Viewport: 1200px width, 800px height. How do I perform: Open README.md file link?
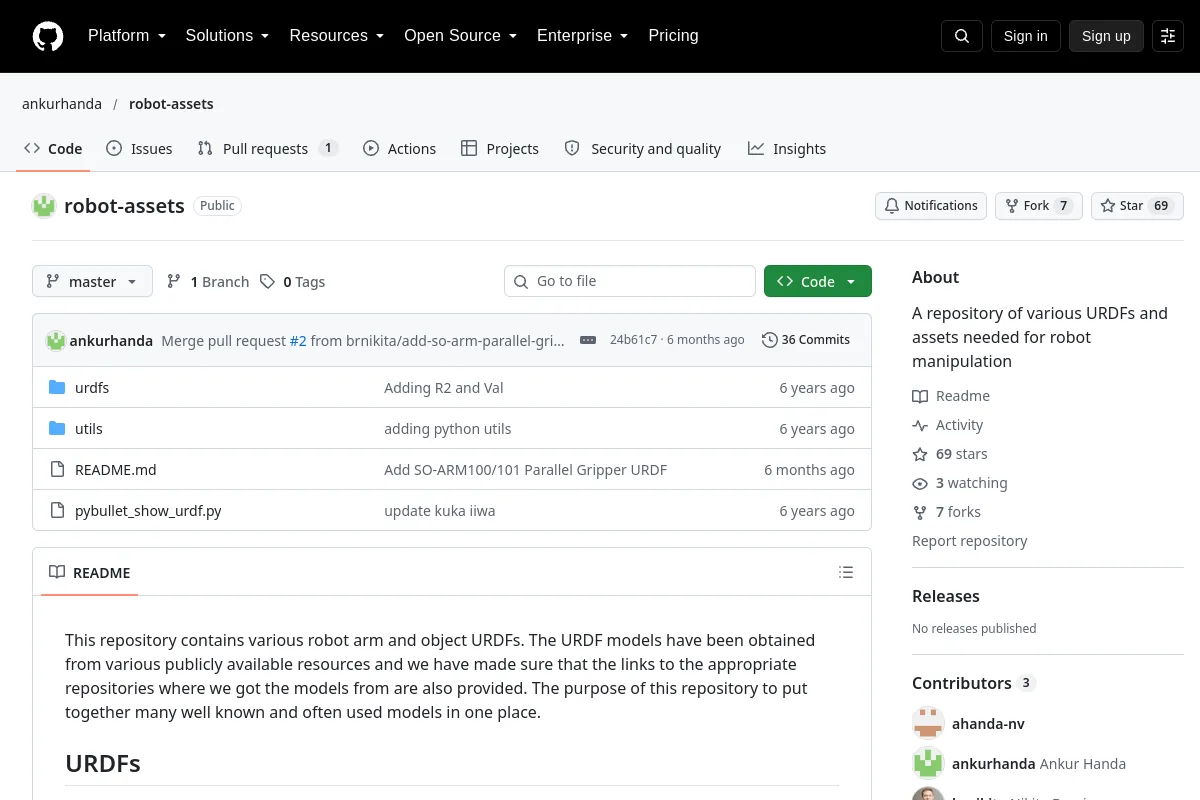coord(116,470)
